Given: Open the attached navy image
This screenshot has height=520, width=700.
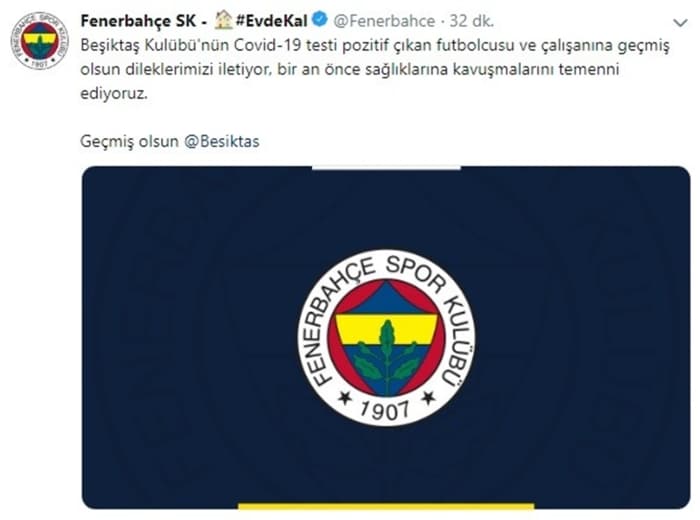Looking at the screenshot, I should tap(386, 337).
